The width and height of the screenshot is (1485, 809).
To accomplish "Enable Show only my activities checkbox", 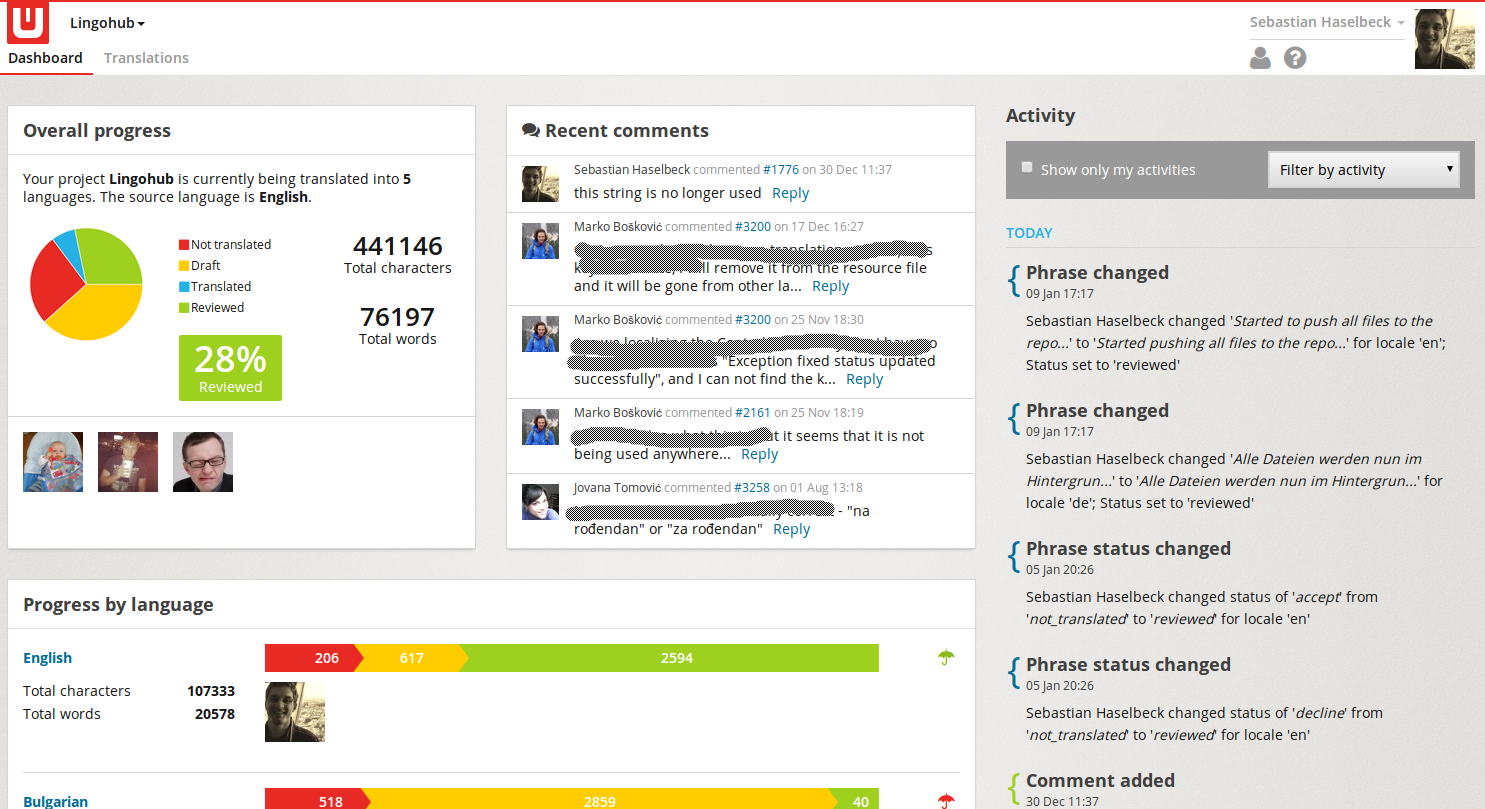I will coord(1027,167).
